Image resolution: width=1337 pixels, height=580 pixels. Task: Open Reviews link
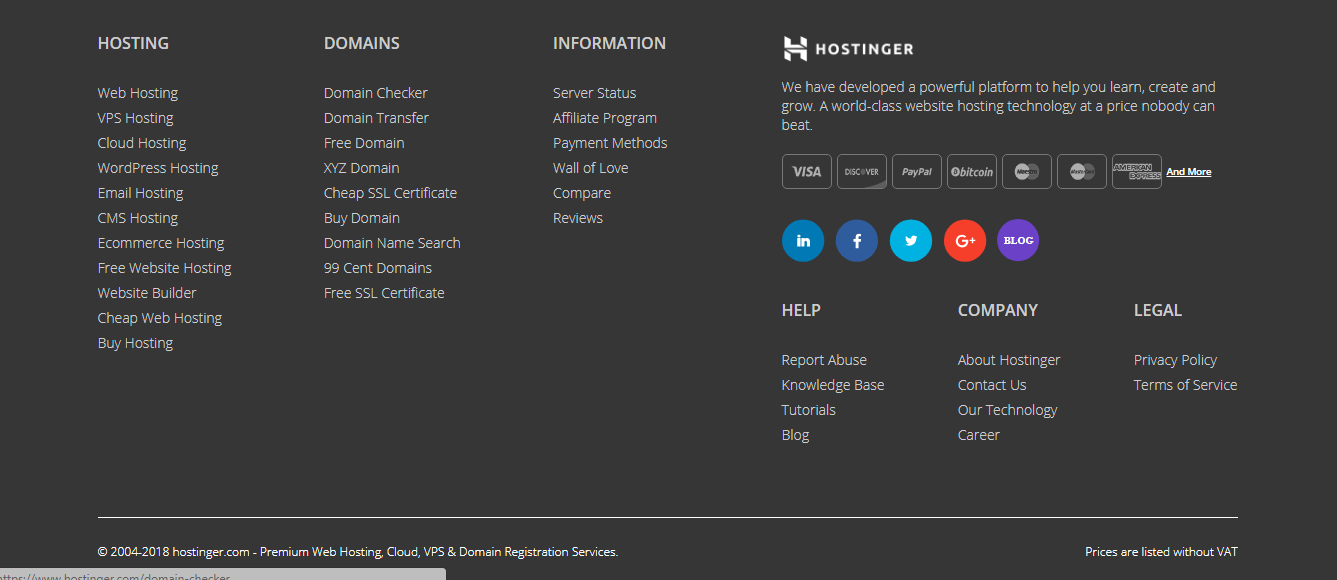coord(578,218)
